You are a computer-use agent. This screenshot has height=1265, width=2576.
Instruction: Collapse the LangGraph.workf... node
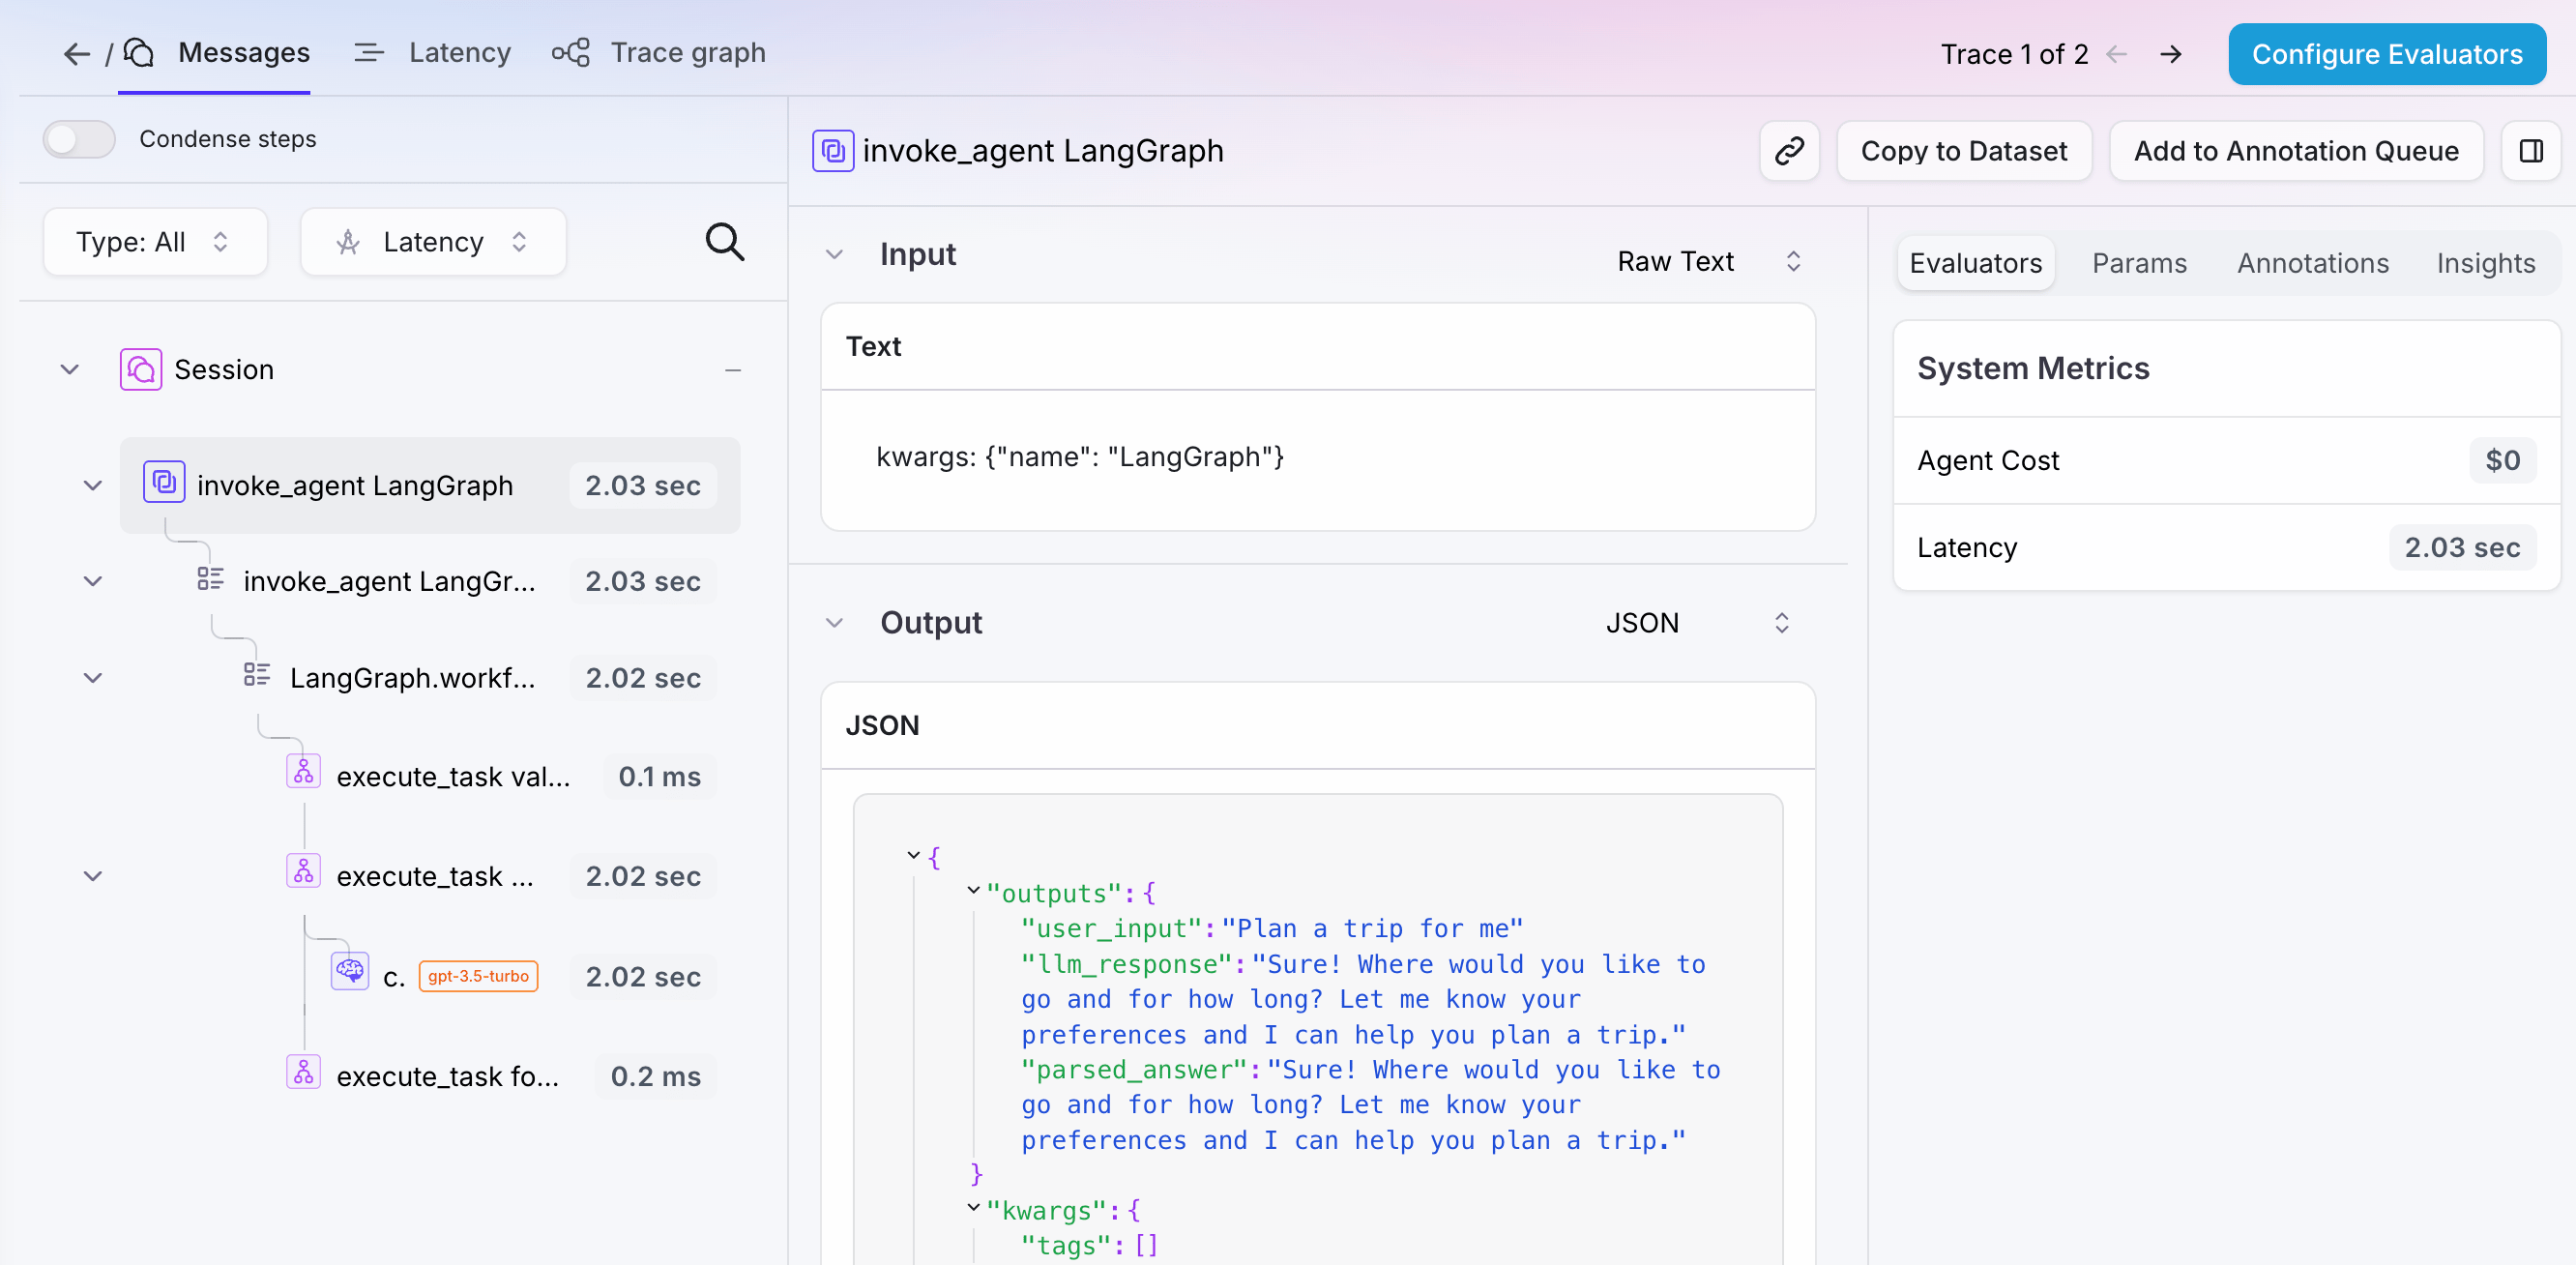tap(93, 678)
